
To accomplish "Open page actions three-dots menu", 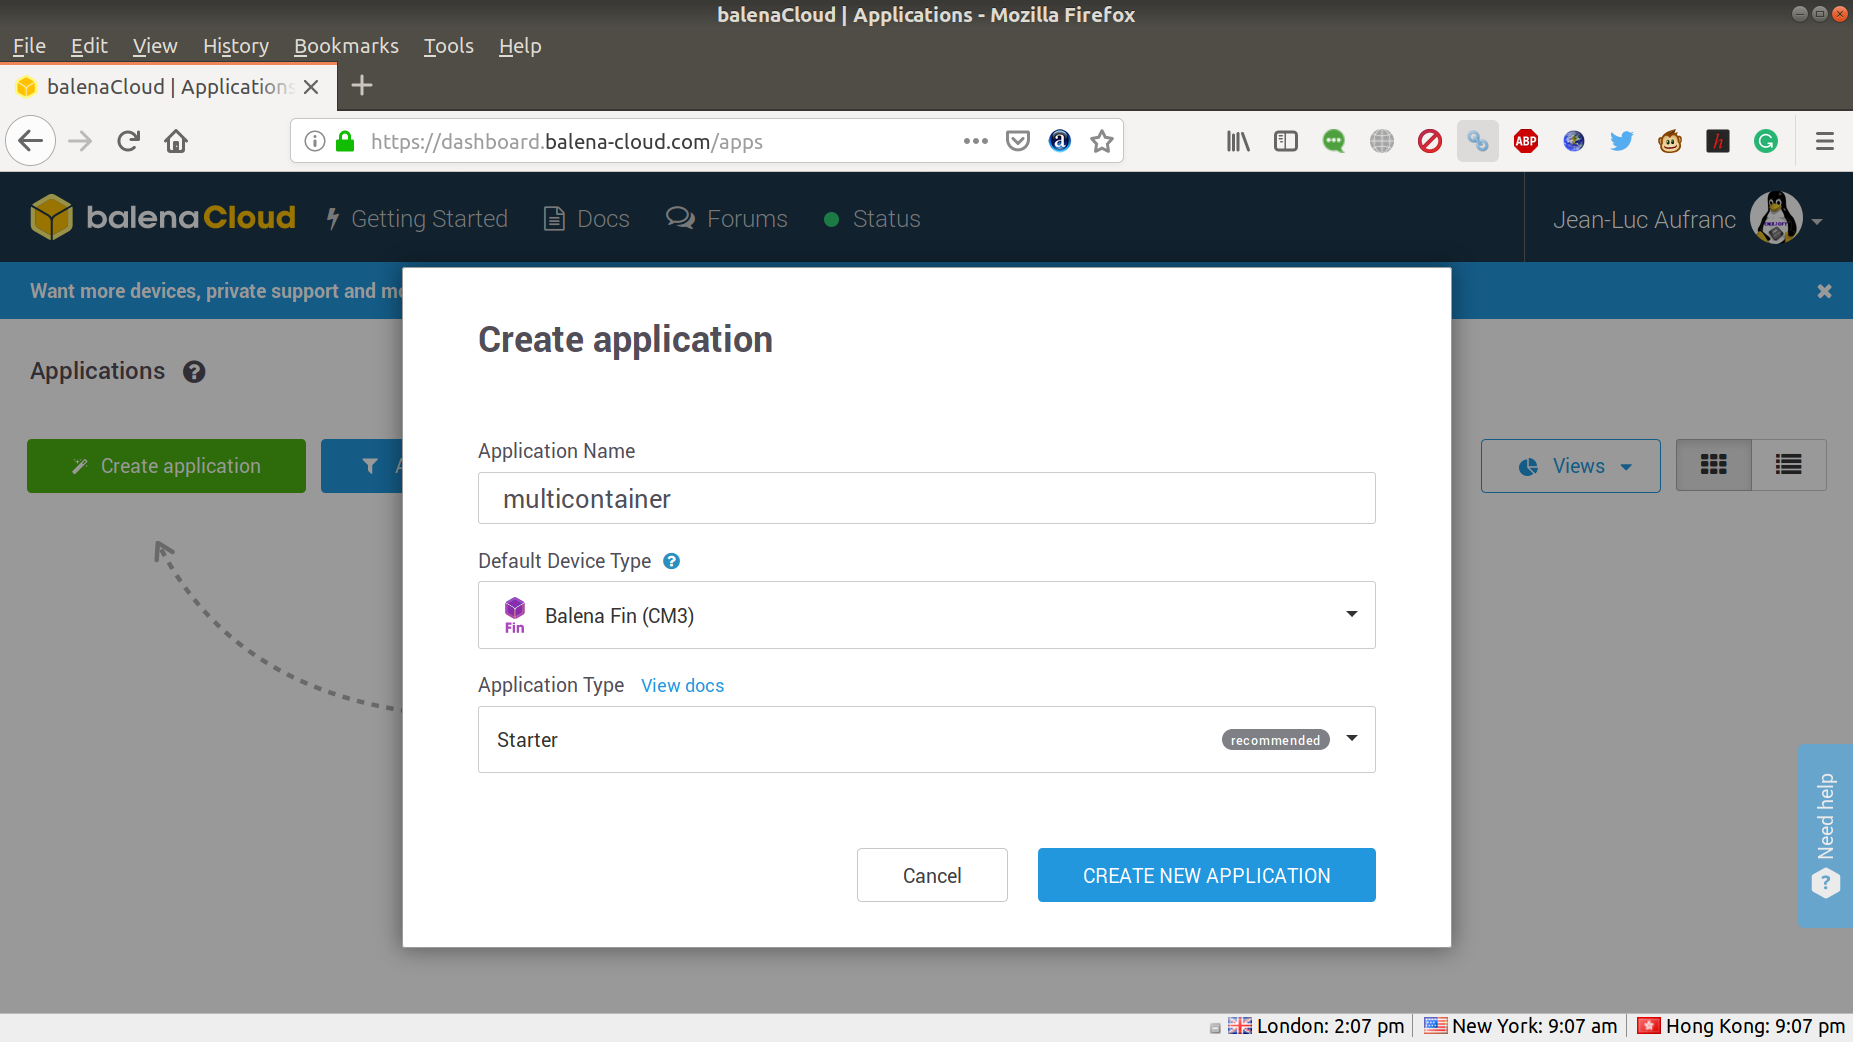I will pos(975,141).
